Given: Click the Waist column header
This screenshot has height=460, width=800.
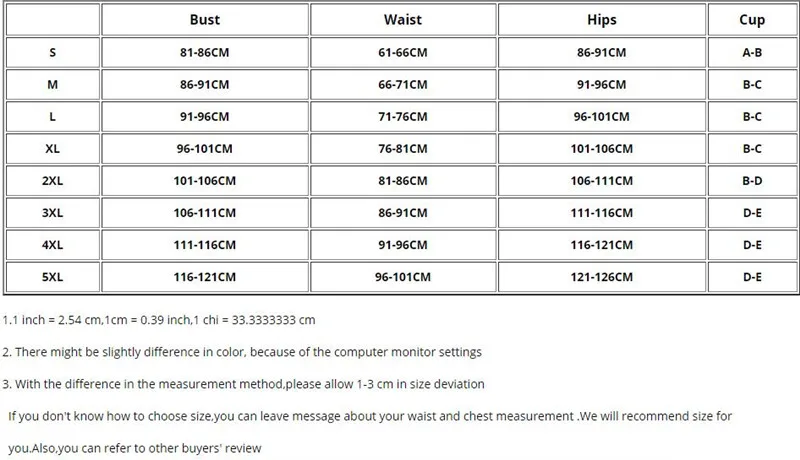Looking at the screenshot, I should pos(403,19).
